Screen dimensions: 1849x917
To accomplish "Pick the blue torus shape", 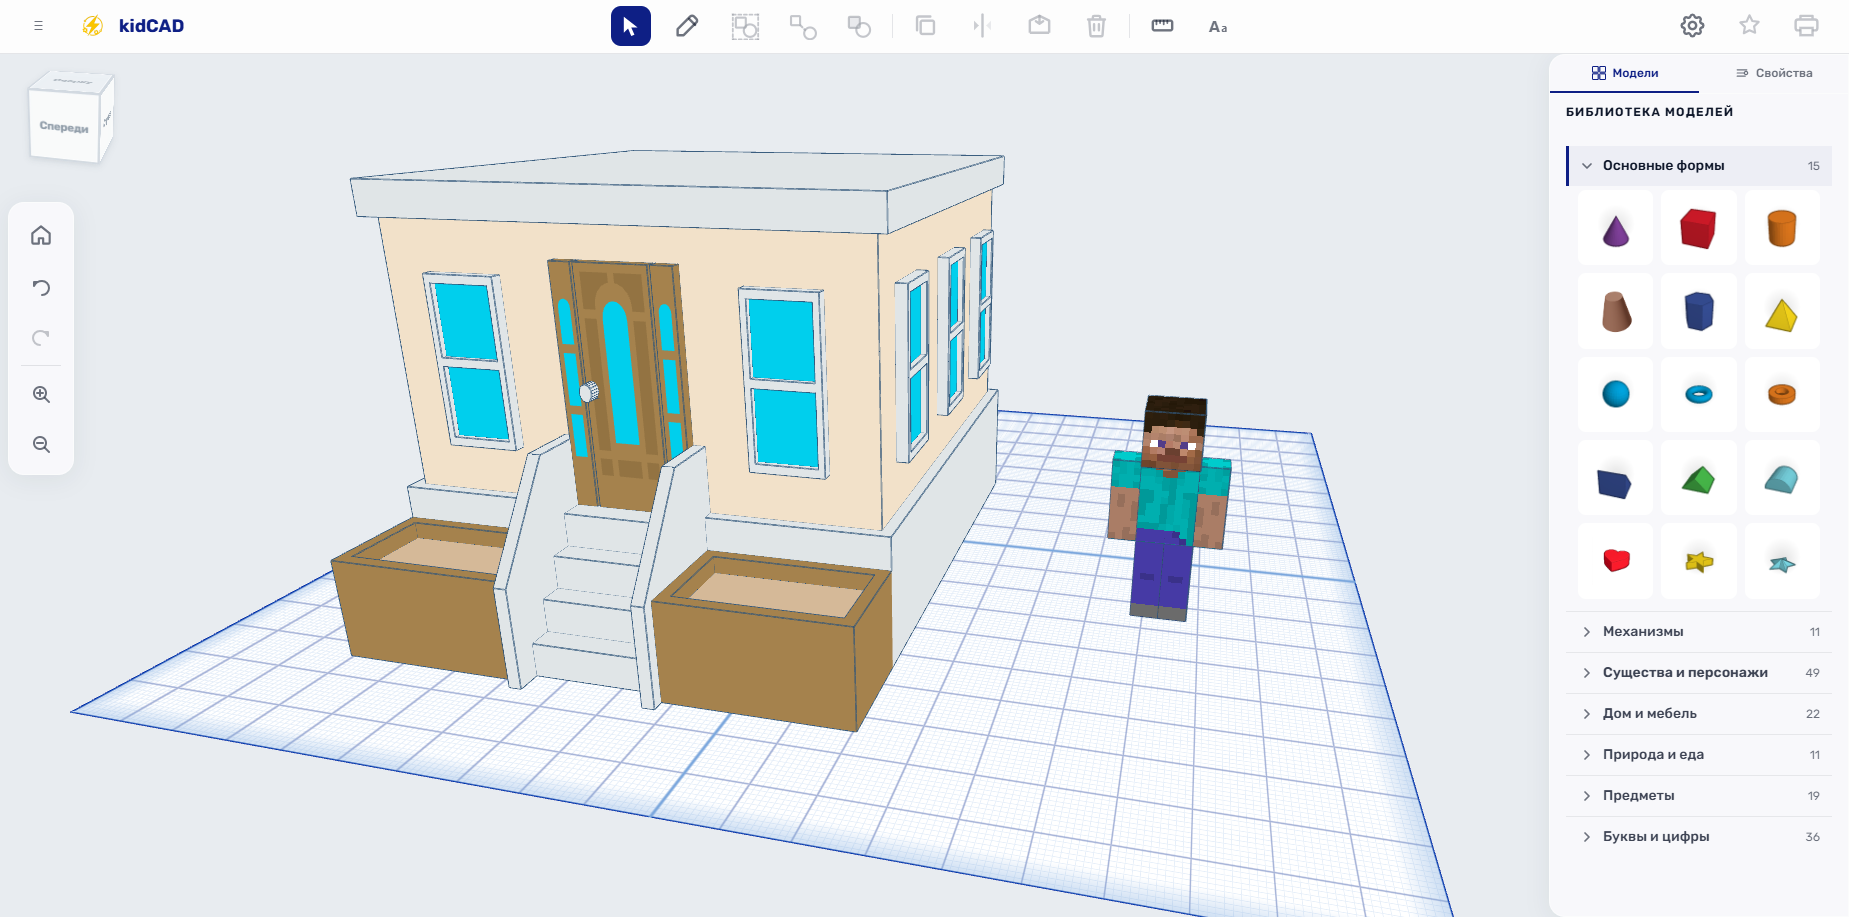I will tap(1699, 395).
